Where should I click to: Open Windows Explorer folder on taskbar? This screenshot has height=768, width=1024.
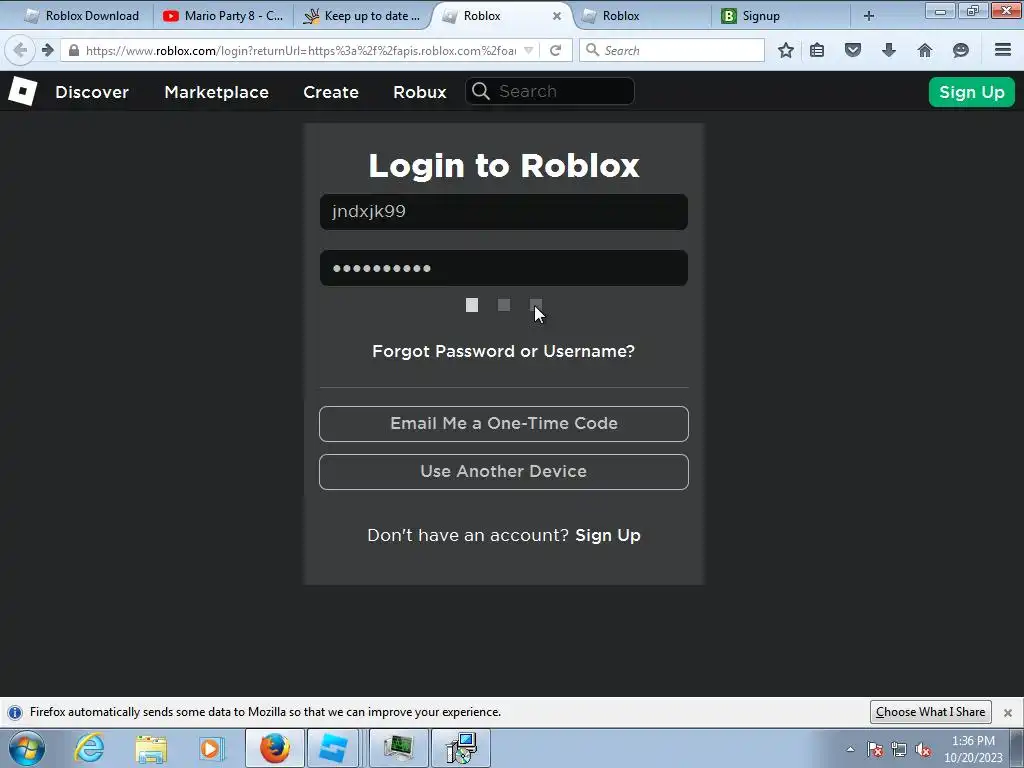pos(151,748)
